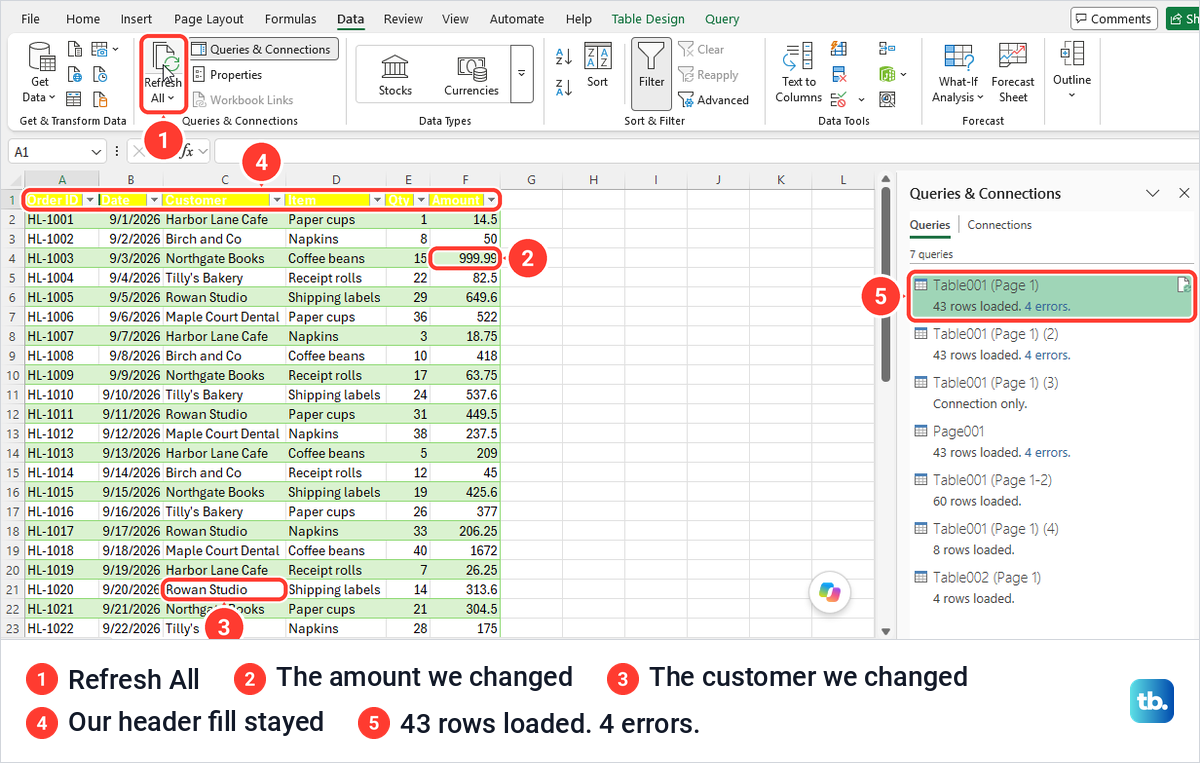This screenshot has height=763, width=1200.
Task: Collapse the Queries & Connections pane chevron
Action: (x=1152, y=193)
